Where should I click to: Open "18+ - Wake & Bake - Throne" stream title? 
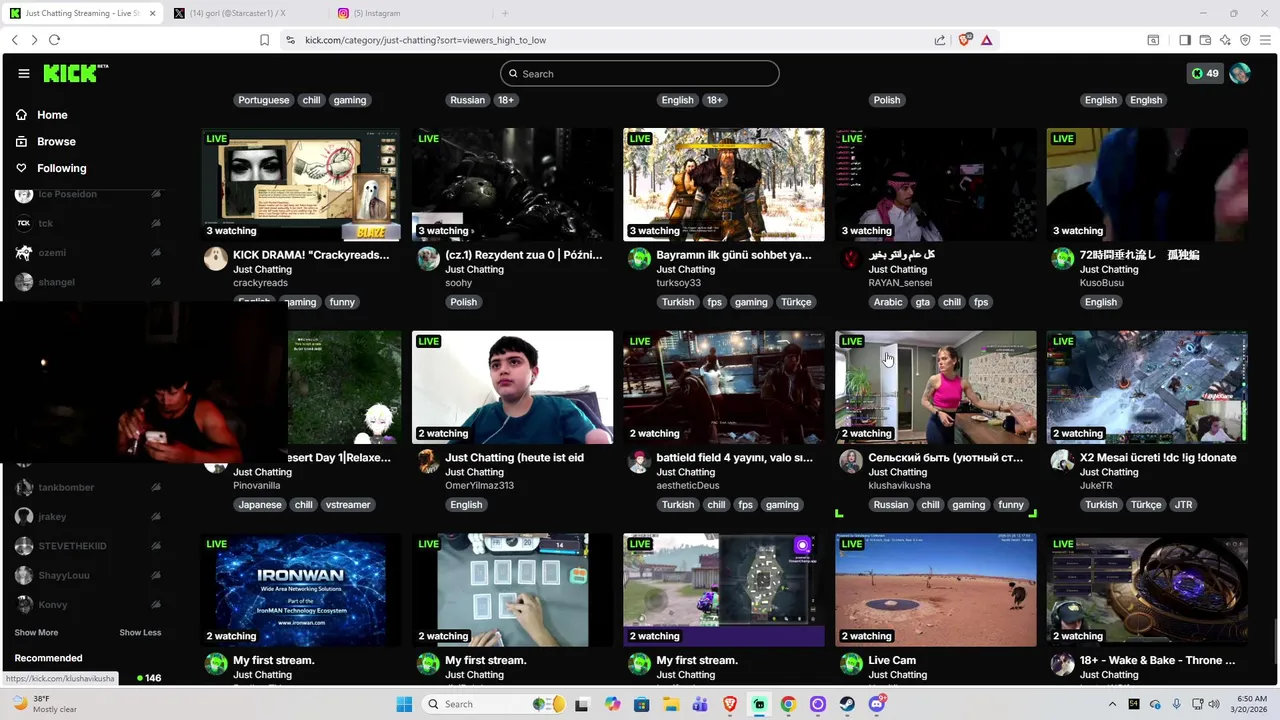1157,661
